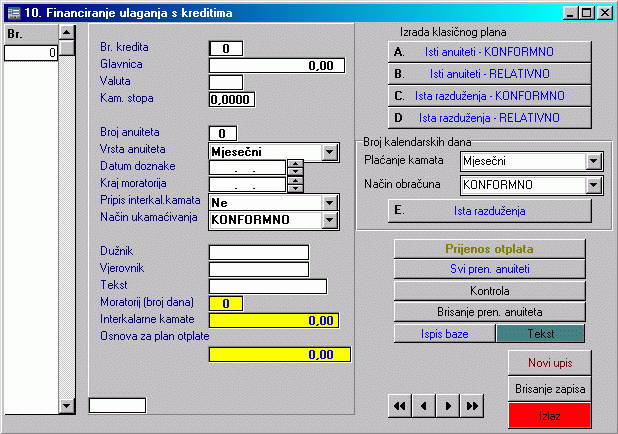Click Brisanje pren. anuiteta button
The height and width of the screenshot is (434, 618).
pyautogui.click(x=490, y=312)
